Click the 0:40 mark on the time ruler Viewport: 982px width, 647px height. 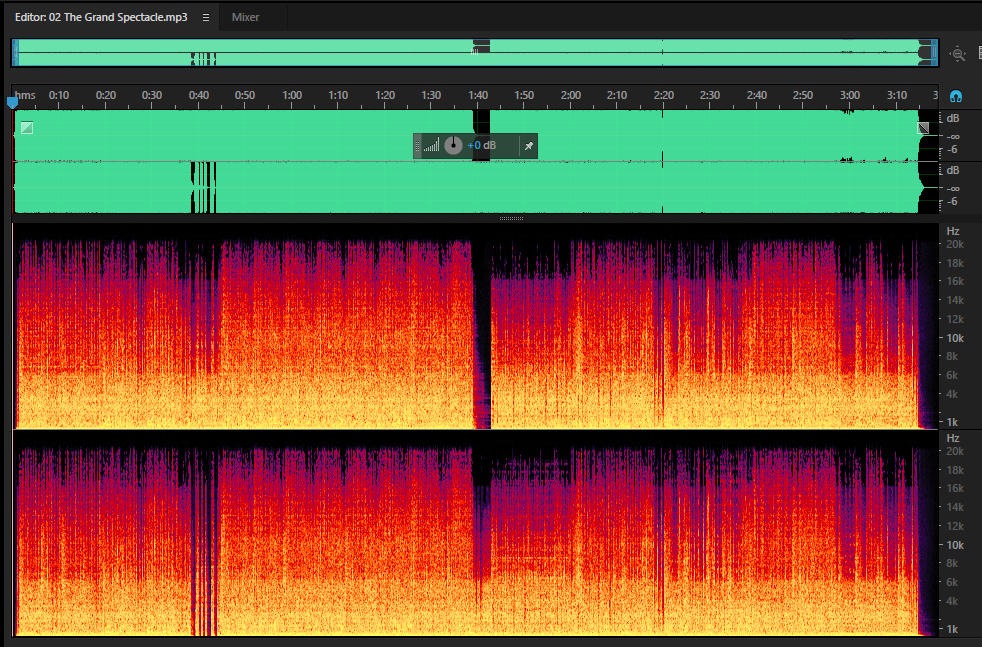click(x=199, y=95)
